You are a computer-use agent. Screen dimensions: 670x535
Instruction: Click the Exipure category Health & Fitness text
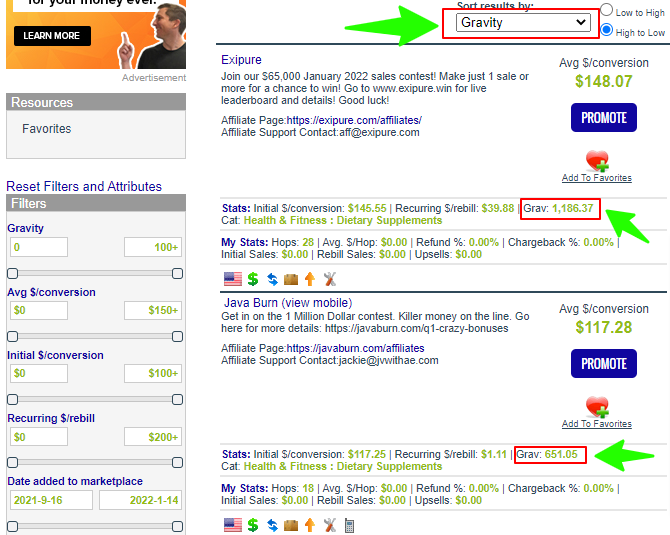(343, 220)
